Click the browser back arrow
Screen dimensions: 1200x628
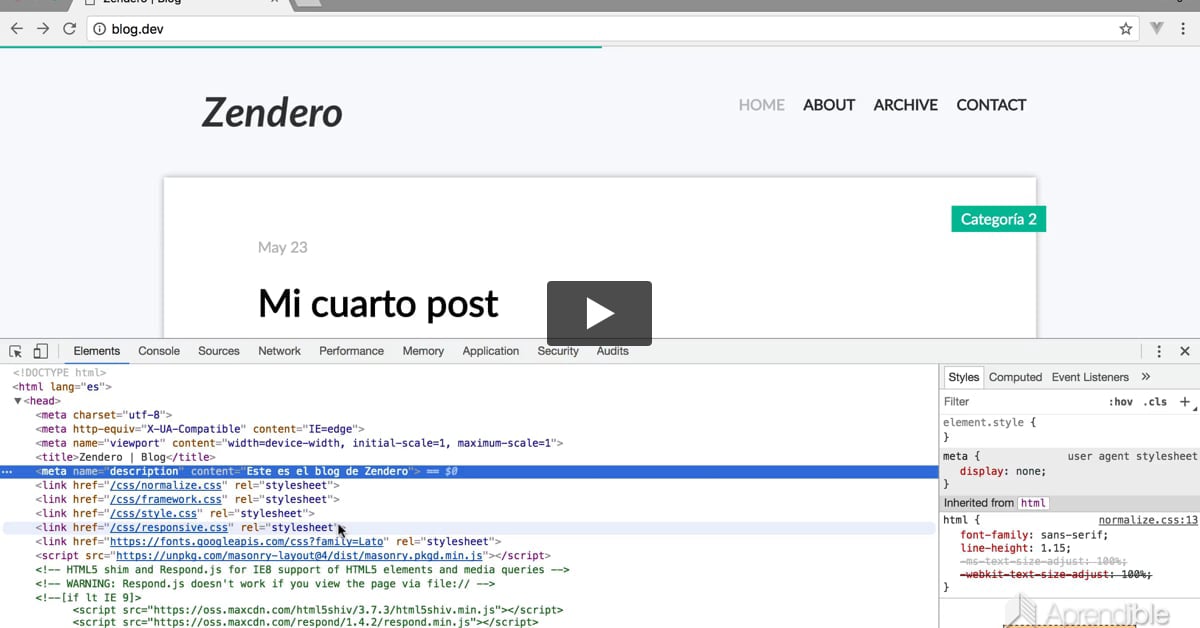click(17, 29)
